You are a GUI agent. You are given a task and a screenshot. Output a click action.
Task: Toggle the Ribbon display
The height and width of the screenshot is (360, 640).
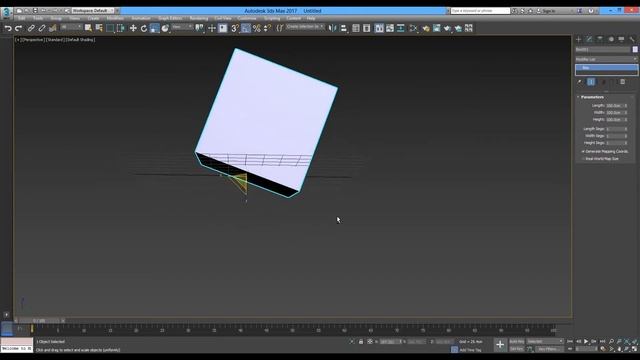379,28
